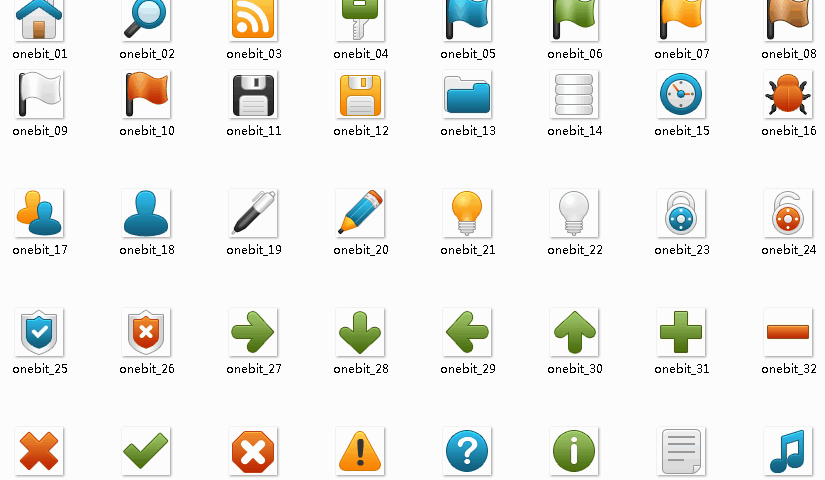Viewport: 825px width, 480px height.
Task: Click the blue question mark circle icon
Action: click(x=467, y=451)
